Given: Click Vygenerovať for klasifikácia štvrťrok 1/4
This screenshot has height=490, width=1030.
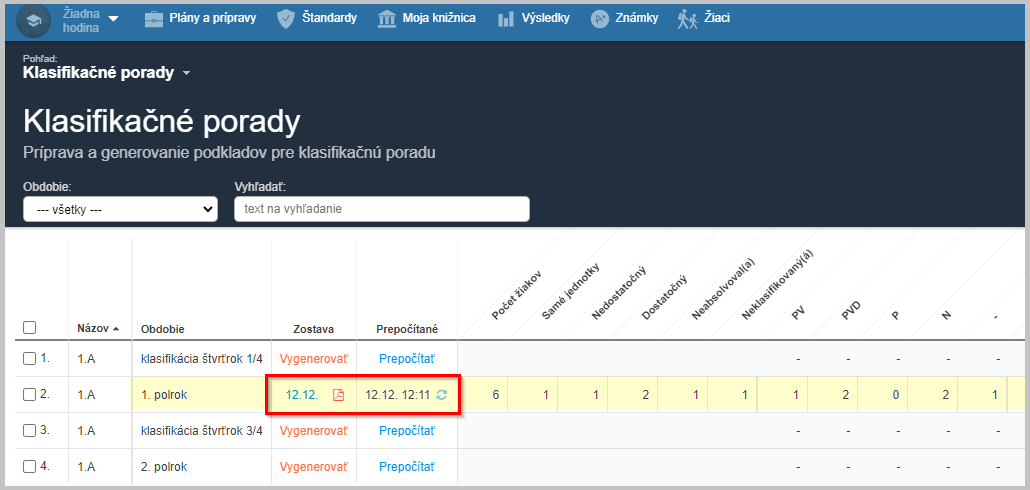Looking at the screenshot, I should (x=313, y=358).
